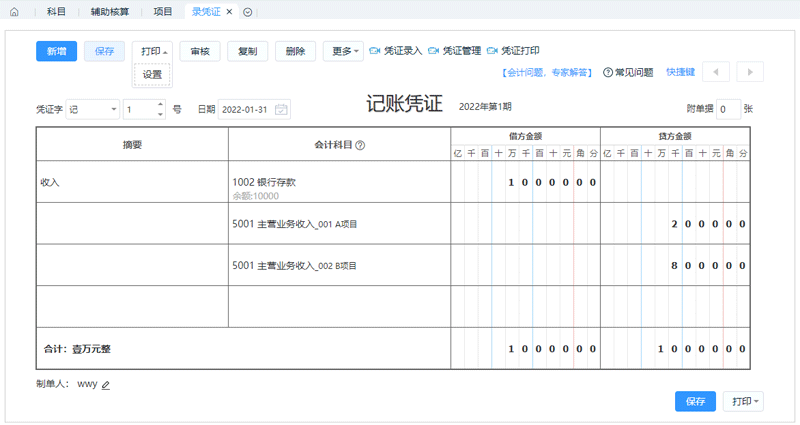Click the voucher number input field
The height and width of the screenshot is (425, 800).
click(x=144, y=109)
